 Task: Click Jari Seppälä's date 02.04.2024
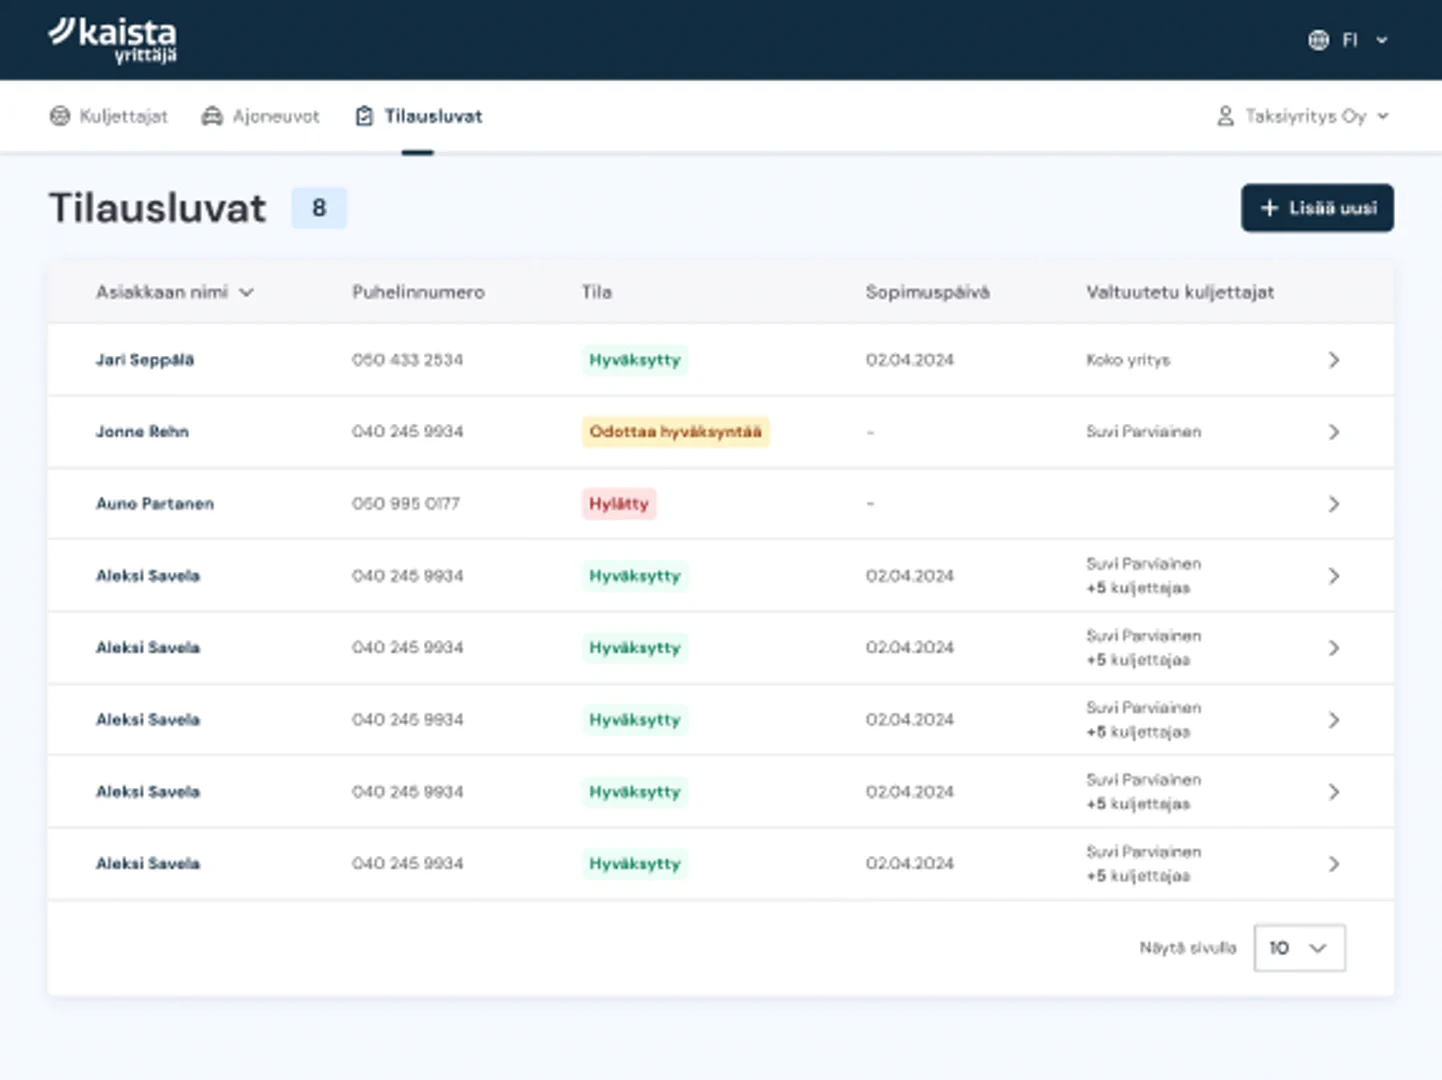tap(910, 360)
